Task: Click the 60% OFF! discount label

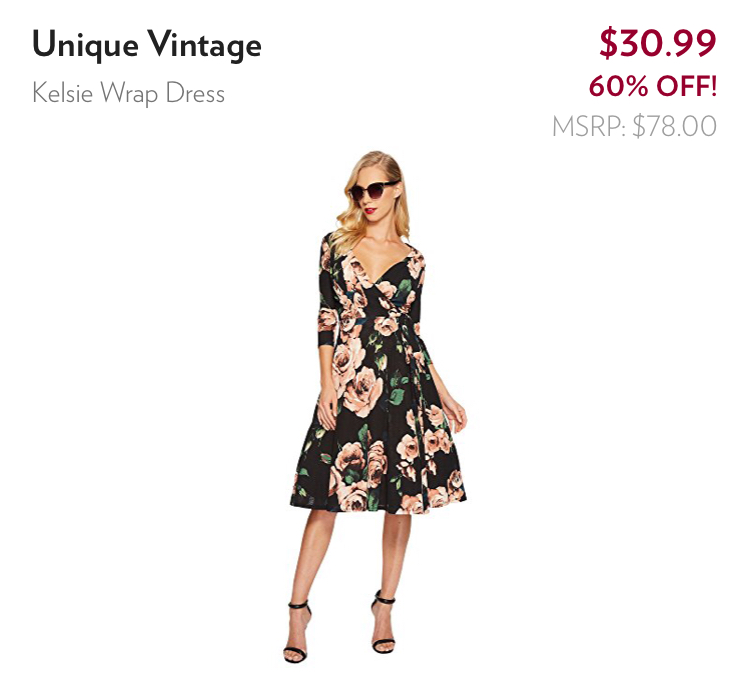Action: [x=652, y=86]
